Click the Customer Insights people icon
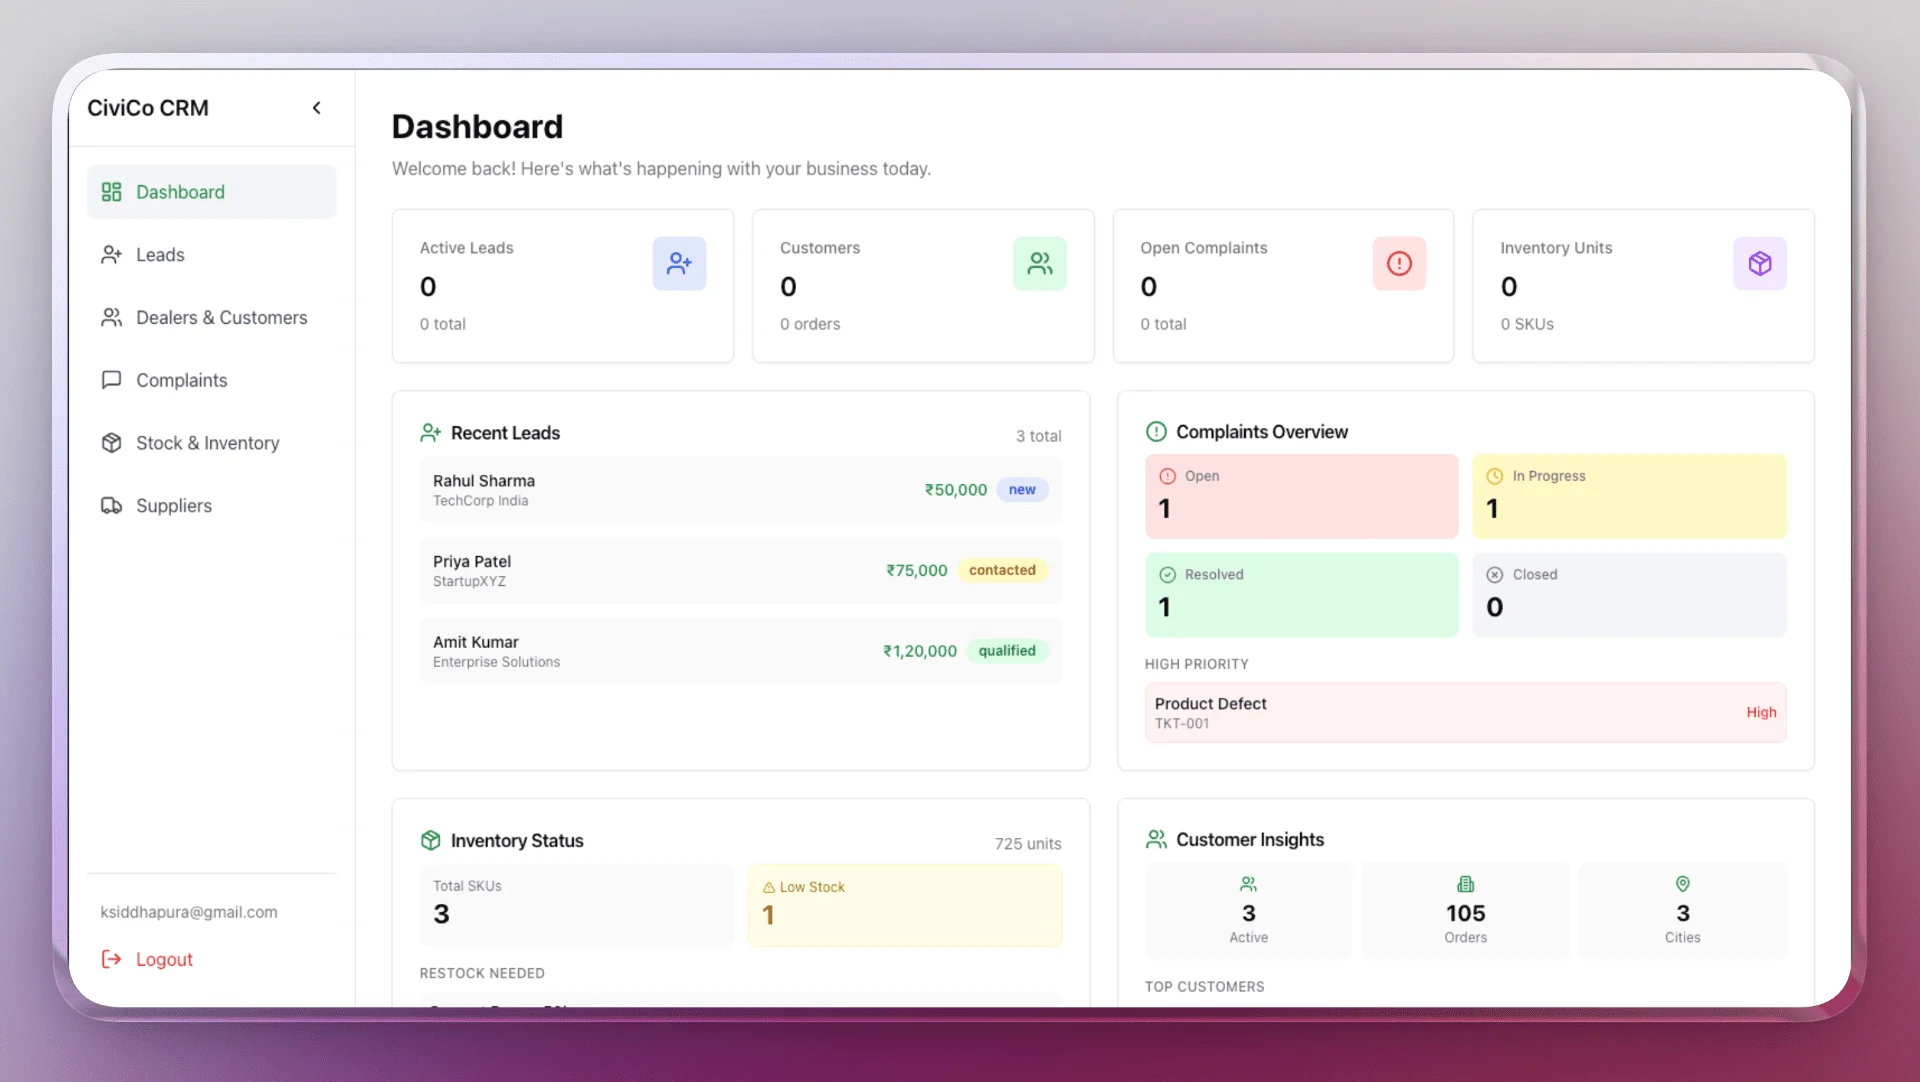This screenshot has height=1082, width=1920. tap(1156, 840)
